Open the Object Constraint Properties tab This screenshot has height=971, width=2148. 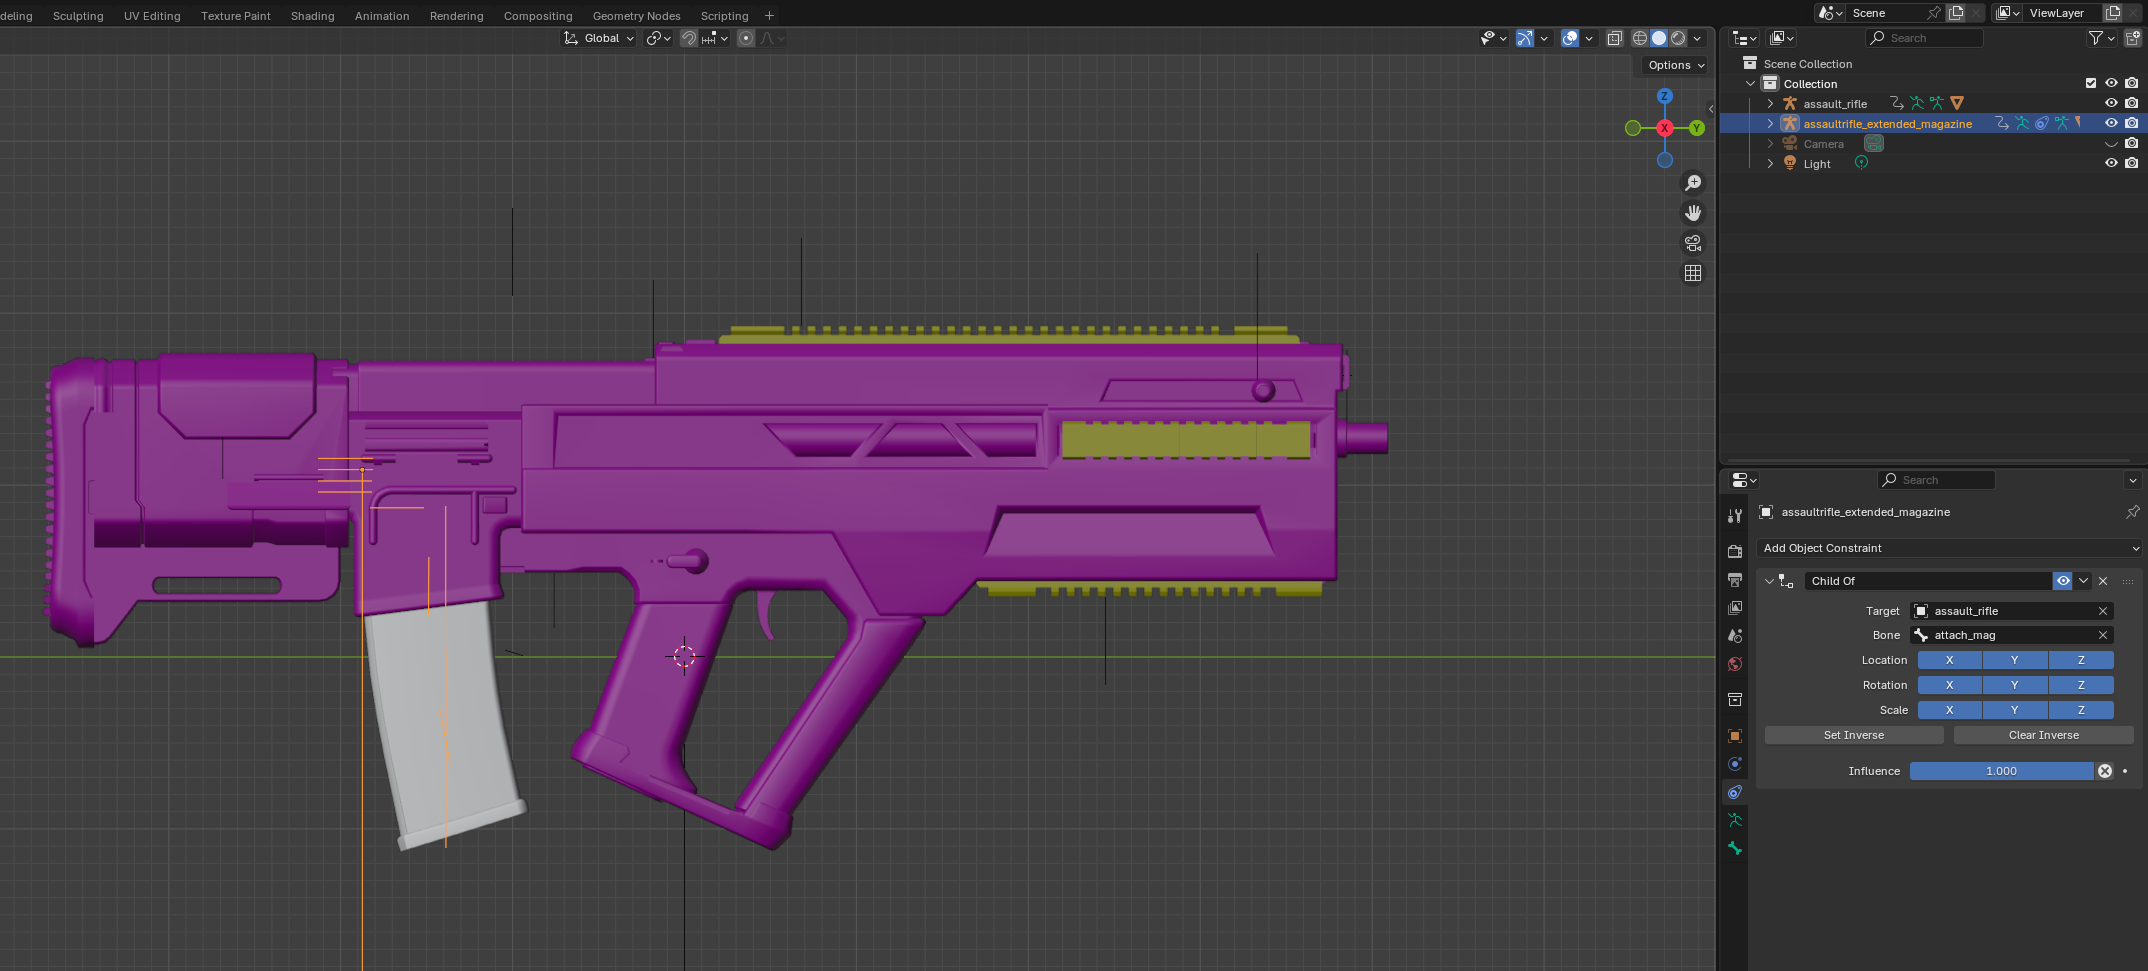1735,792
